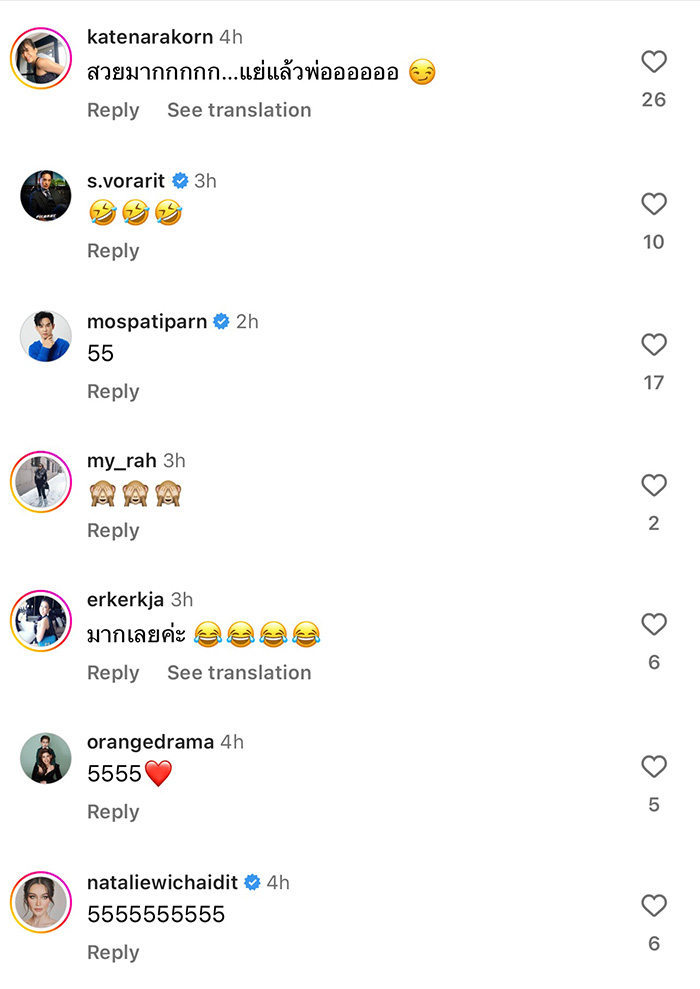Like mospatiparn's '55' comment
The width and height of the screenshot is (700, 989).
[x=653, y=345]
